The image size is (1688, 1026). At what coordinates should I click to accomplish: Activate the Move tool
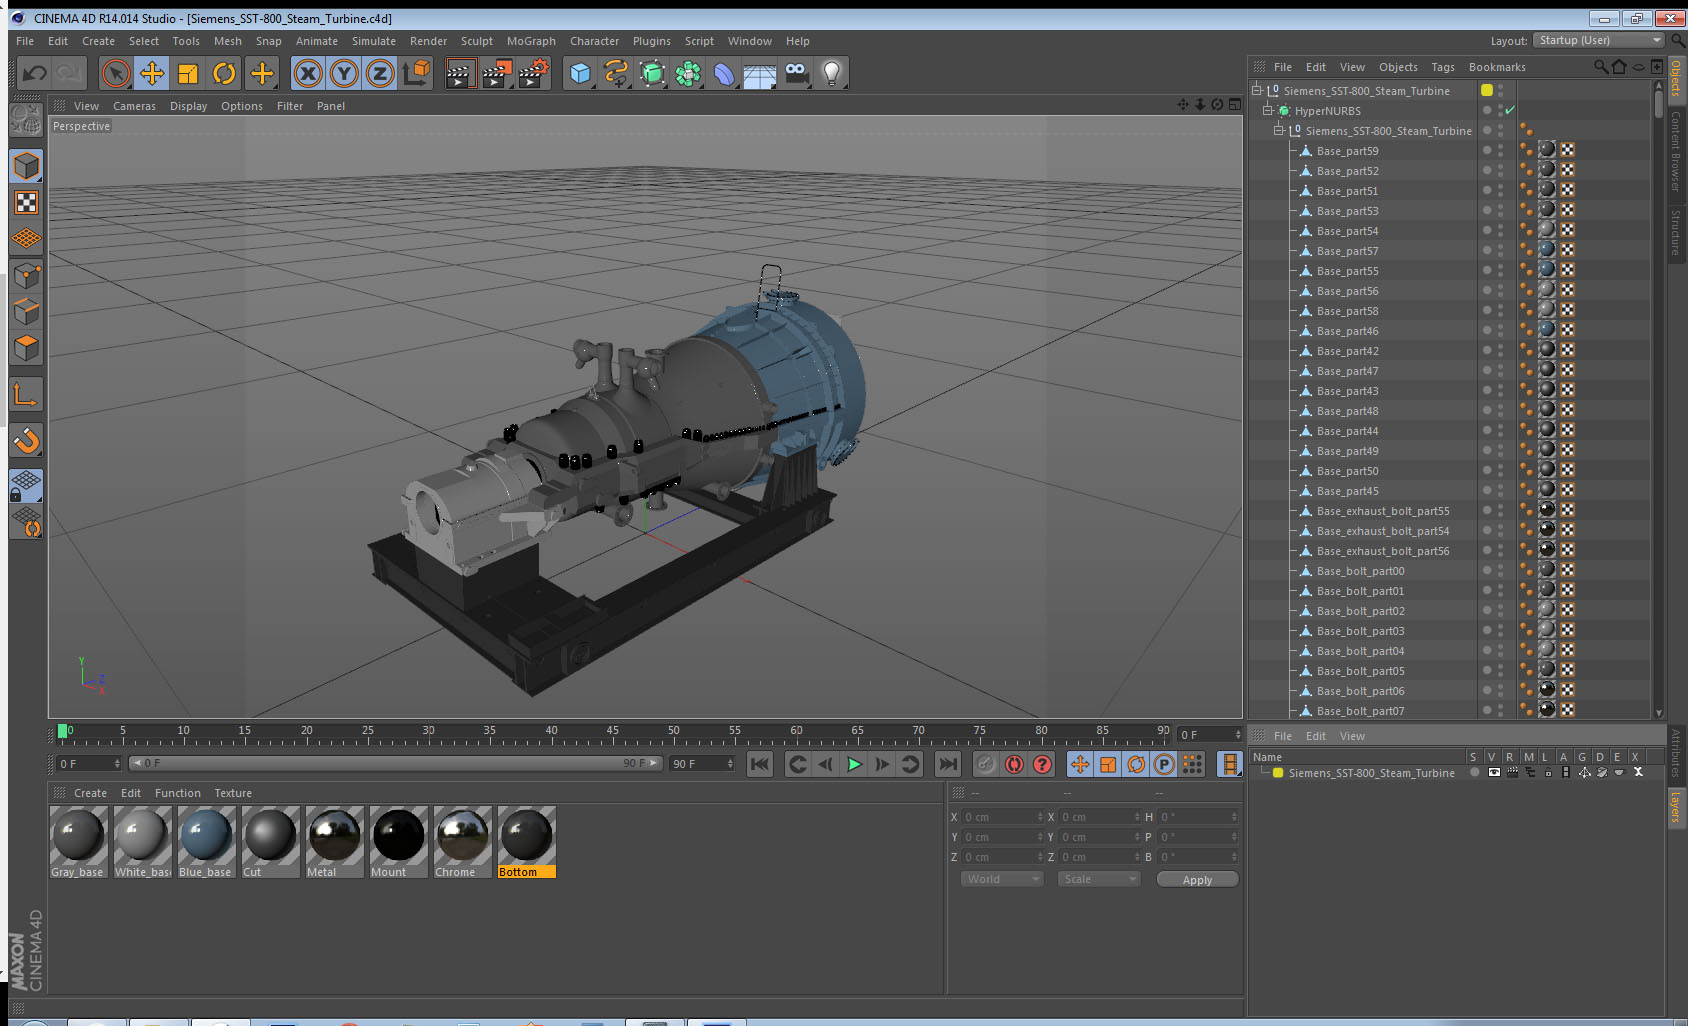pos(152,73)
